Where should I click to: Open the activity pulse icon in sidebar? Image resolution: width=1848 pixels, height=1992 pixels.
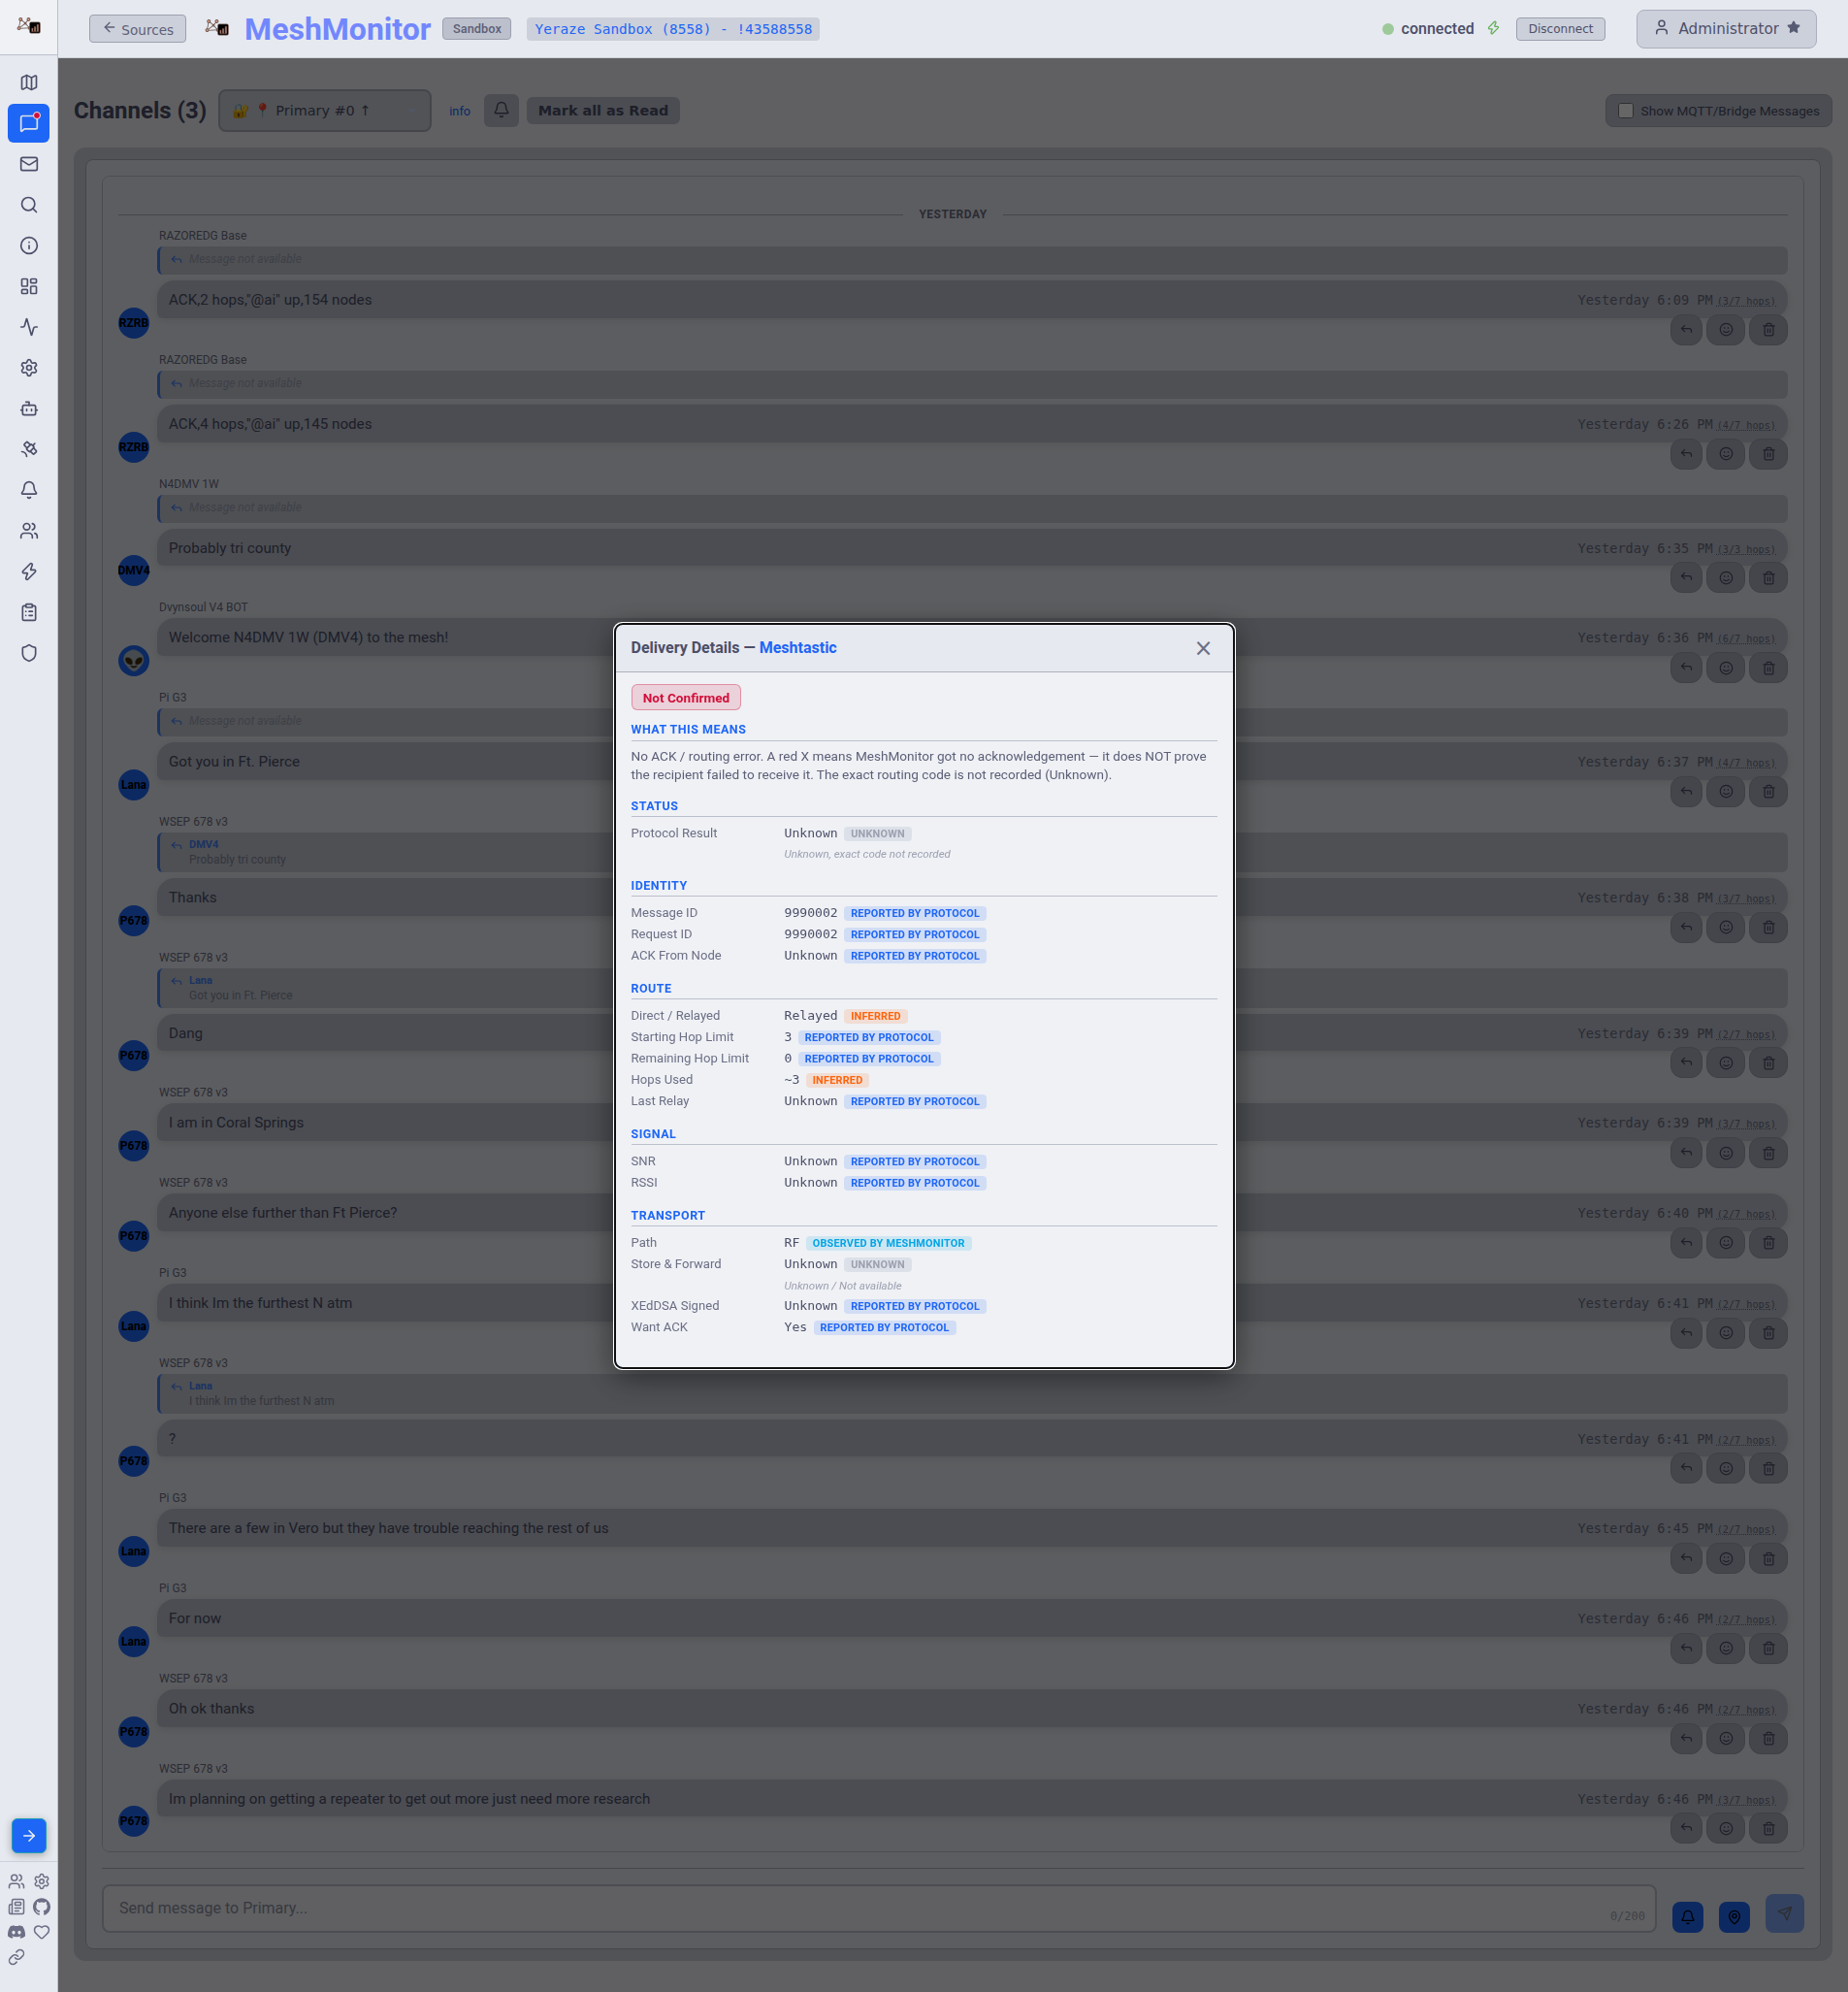(29, 327)
